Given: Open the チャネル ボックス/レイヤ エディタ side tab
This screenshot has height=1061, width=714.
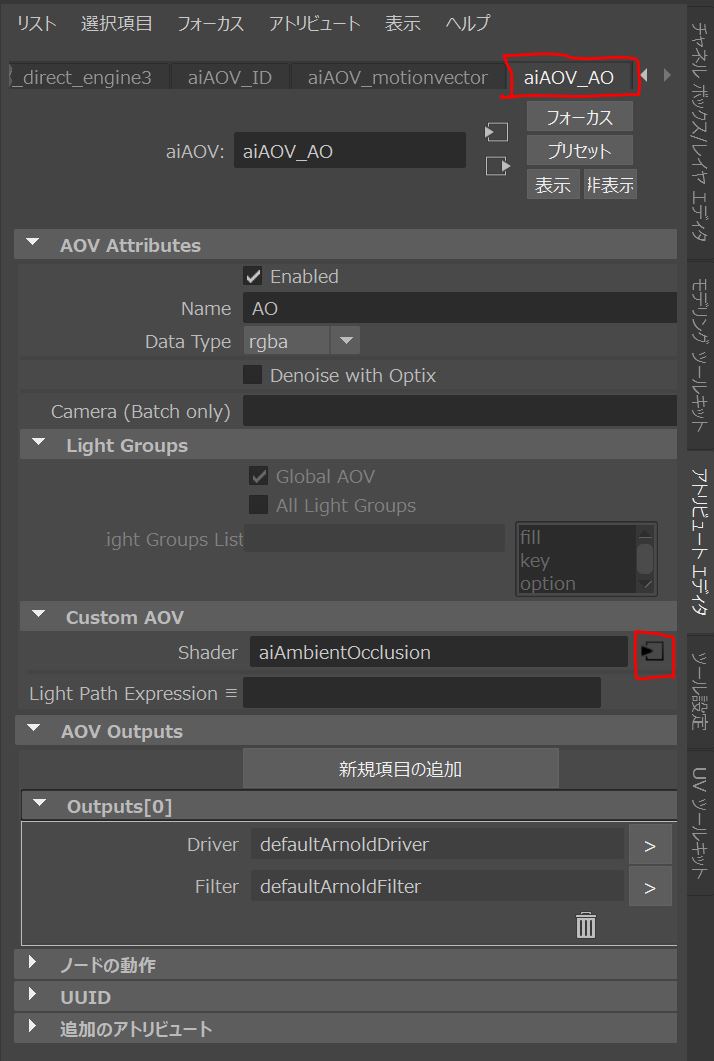Looking at the screenshot, I should [x=700, y=131].
